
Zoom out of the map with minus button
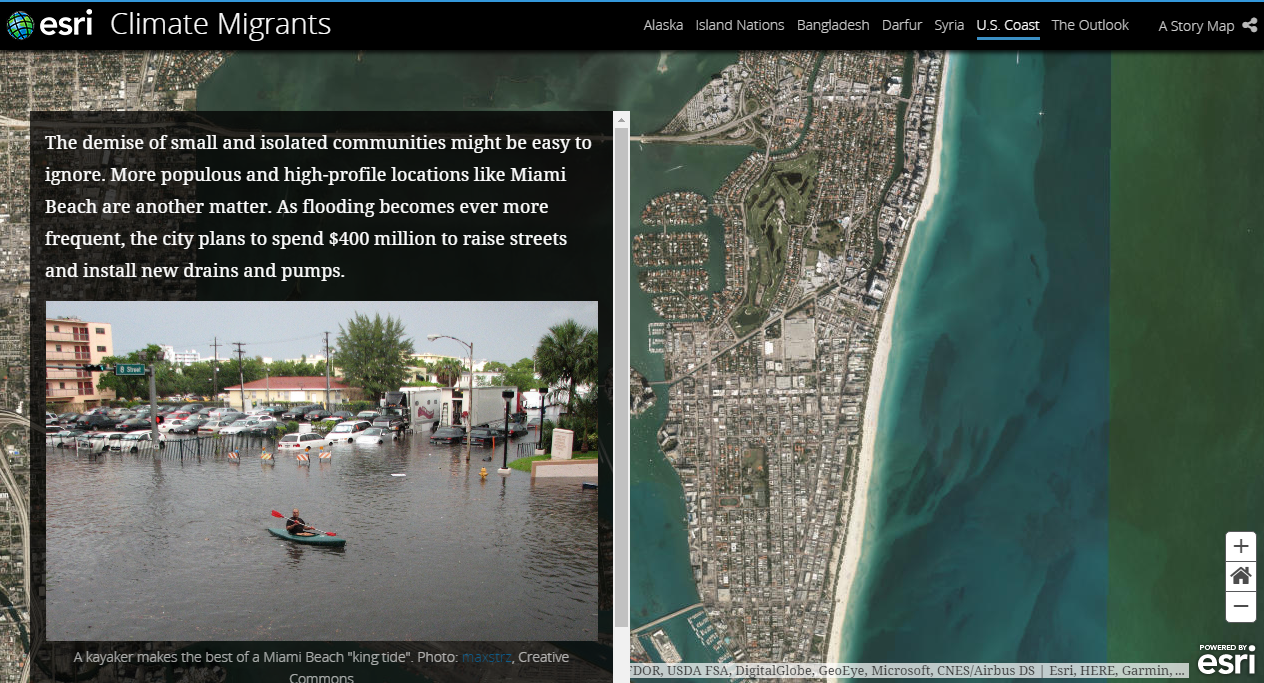click(1241, 606)
